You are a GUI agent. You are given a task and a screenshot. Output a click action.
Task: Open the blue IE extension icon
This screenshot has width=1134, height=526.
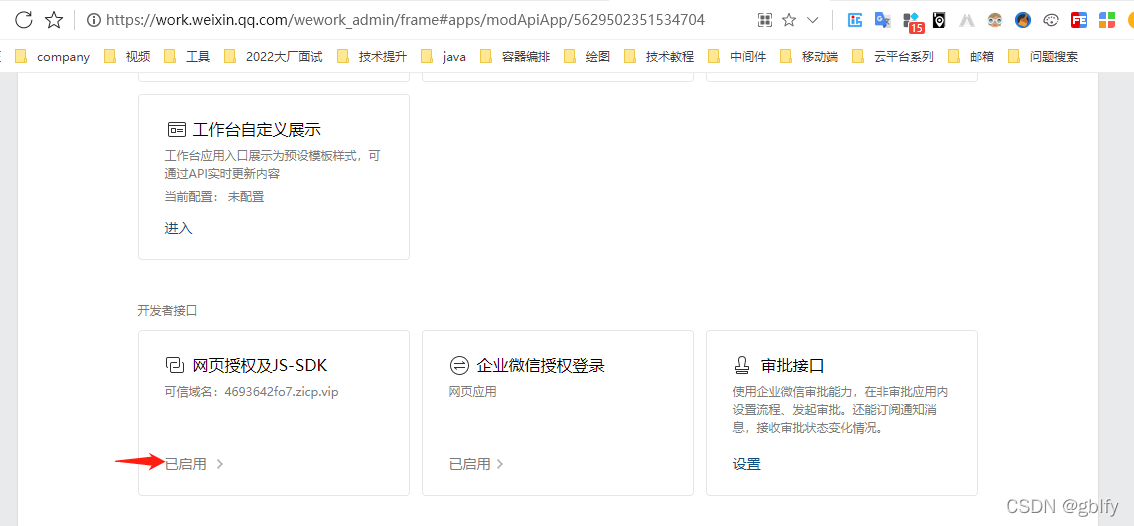click(855, 20)
